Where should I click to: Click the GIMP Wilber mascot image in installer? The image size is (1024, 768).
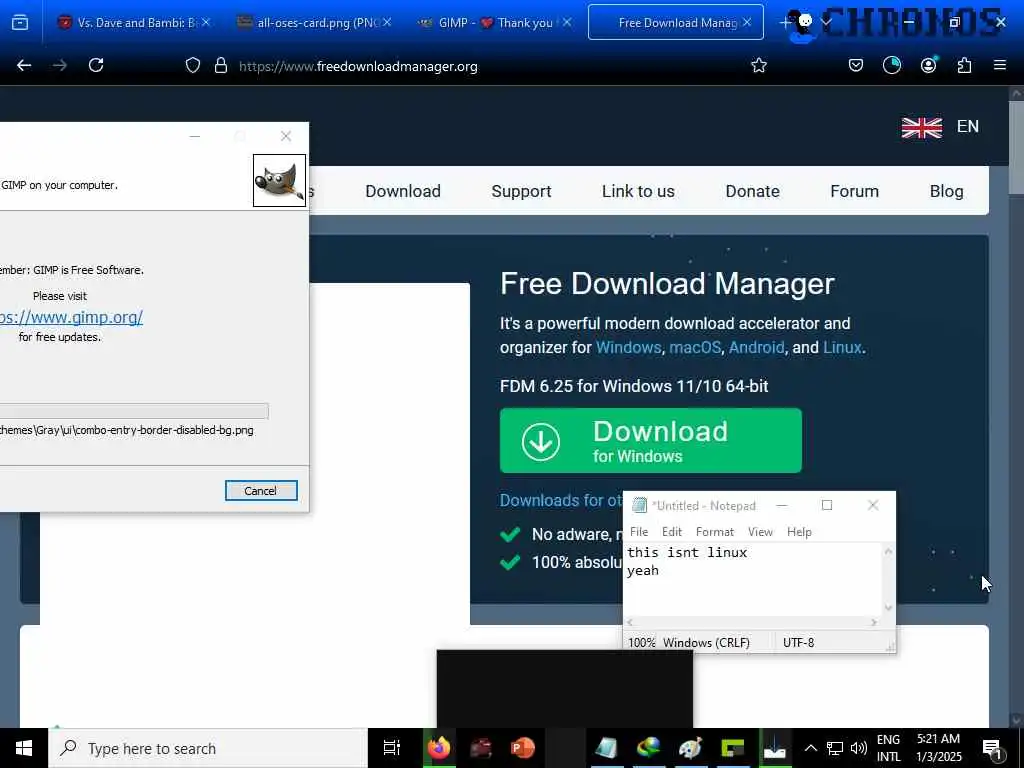[279, 180]
